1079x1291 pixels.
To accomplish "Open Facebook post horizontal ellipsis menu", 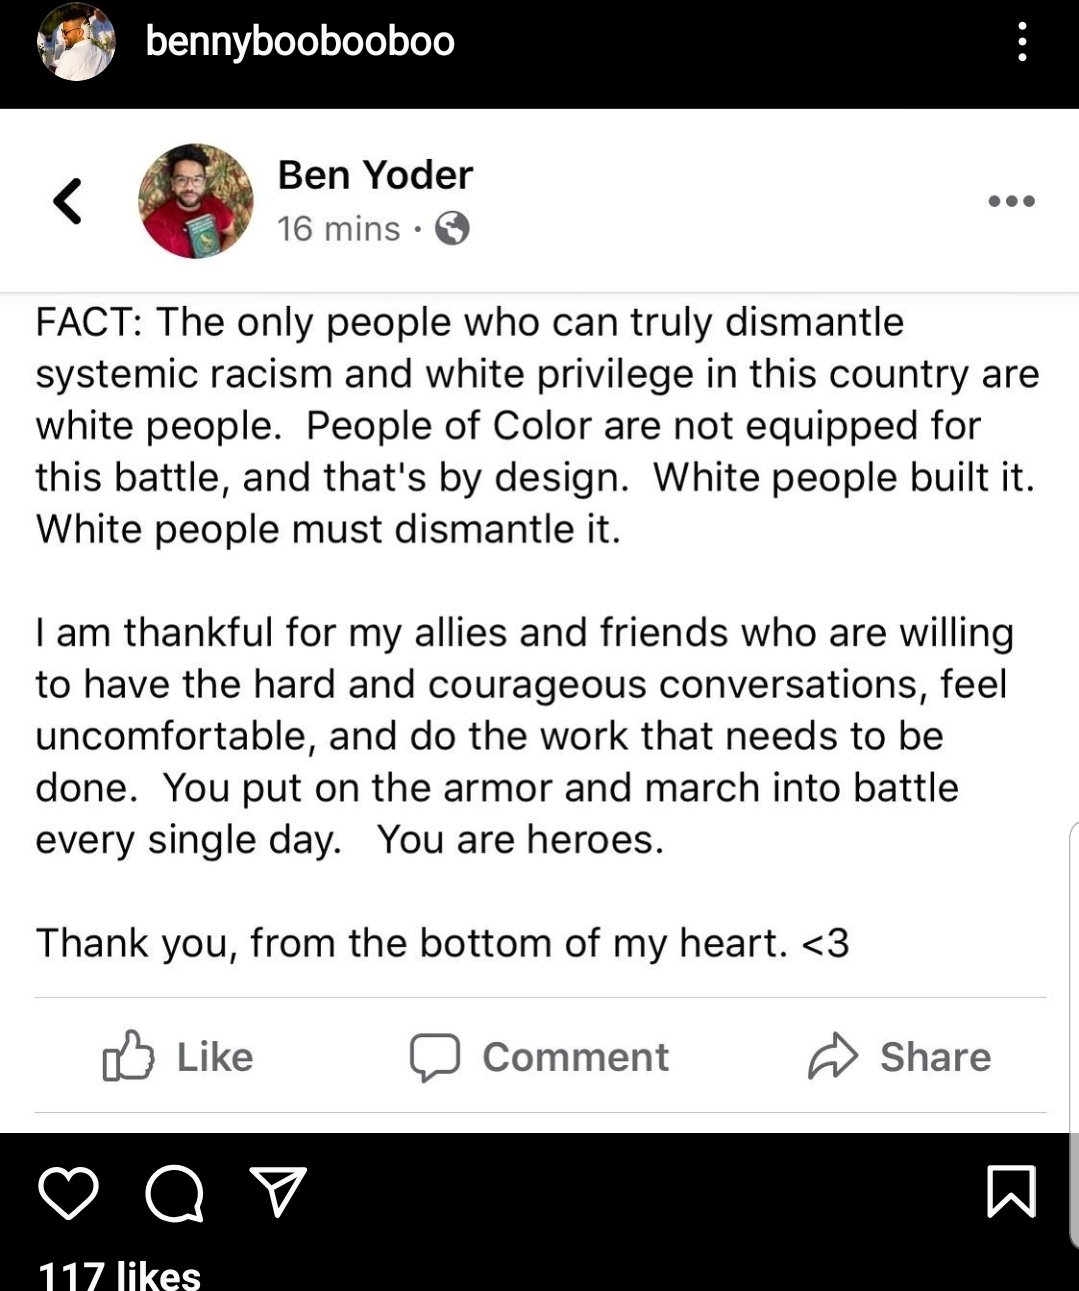I will pyautogui.click(x=1011, y=201).
